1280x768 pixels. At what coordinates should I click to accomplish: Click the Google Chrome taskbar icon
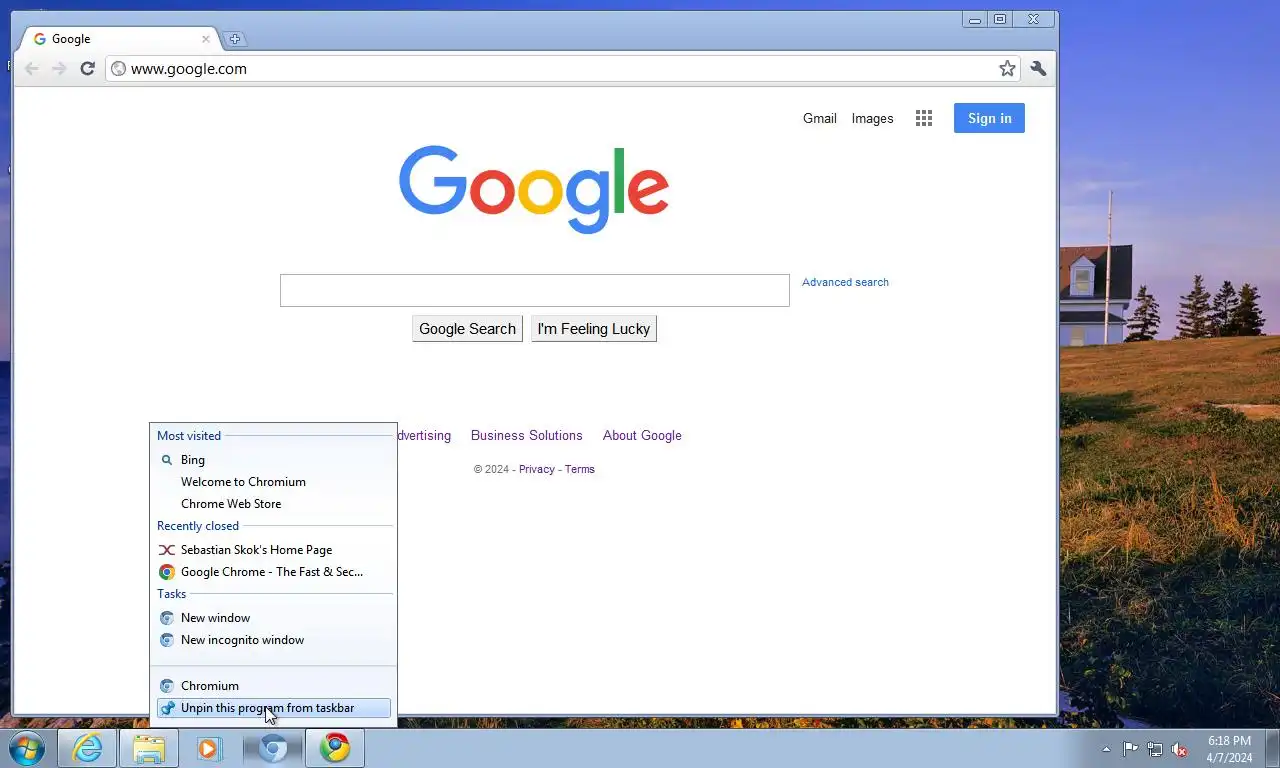335,748
